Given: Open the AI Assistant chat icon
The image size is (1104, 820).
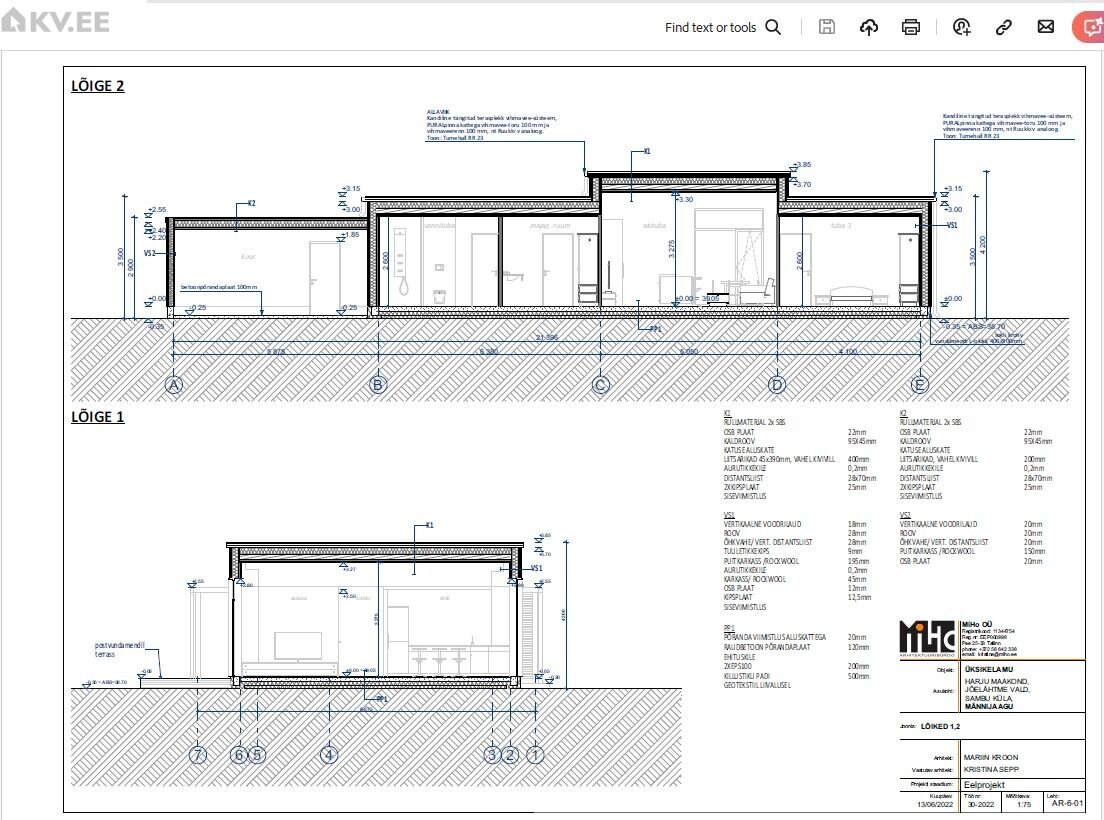Looking at the screenshot, I should click(1087, 27).
